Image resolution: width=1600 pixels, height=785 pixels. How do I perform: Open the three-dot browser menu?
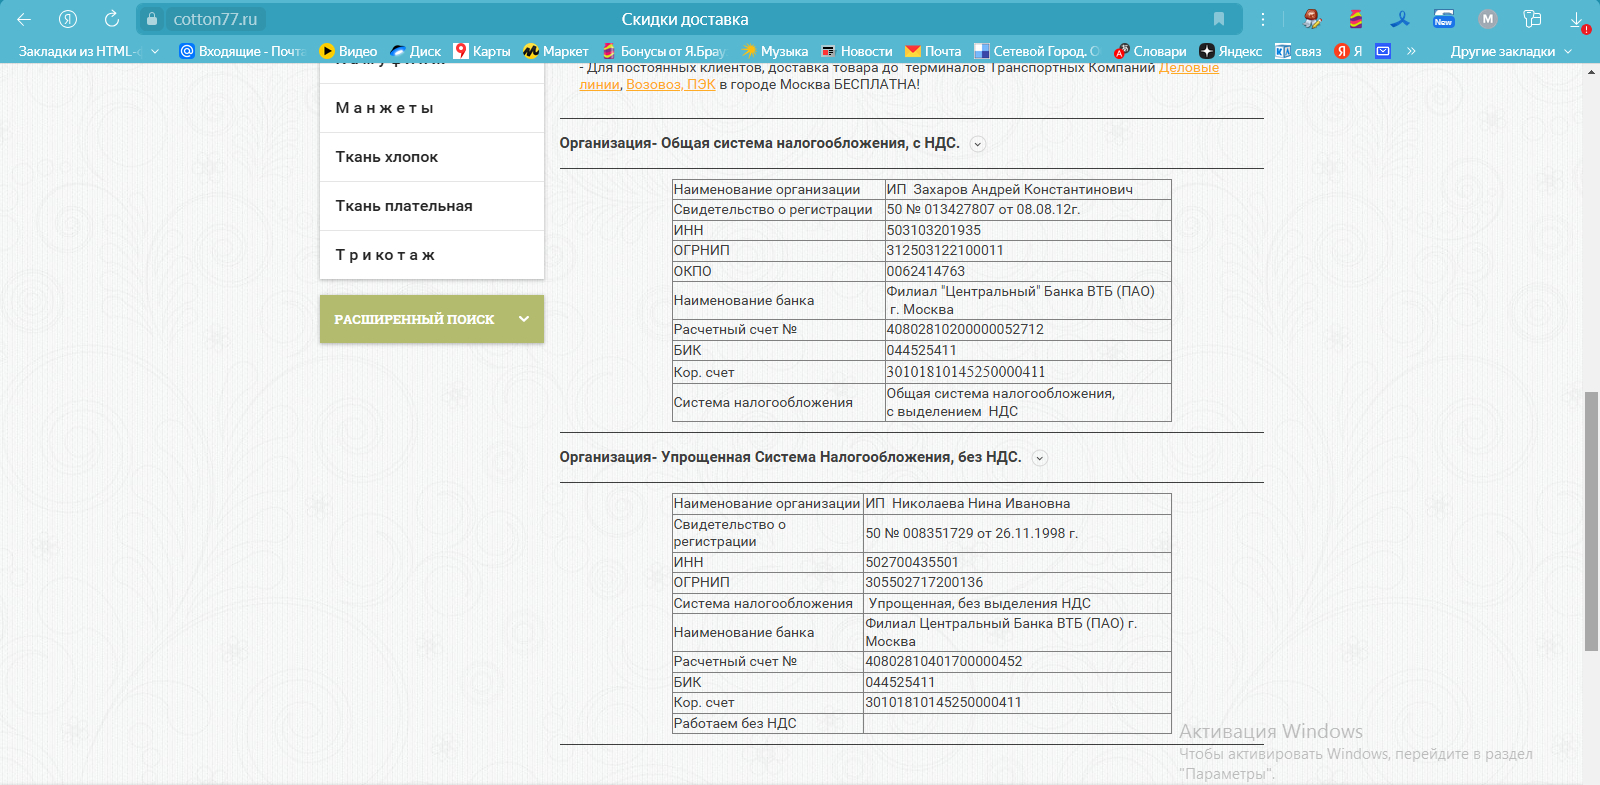click(1263, 19)
